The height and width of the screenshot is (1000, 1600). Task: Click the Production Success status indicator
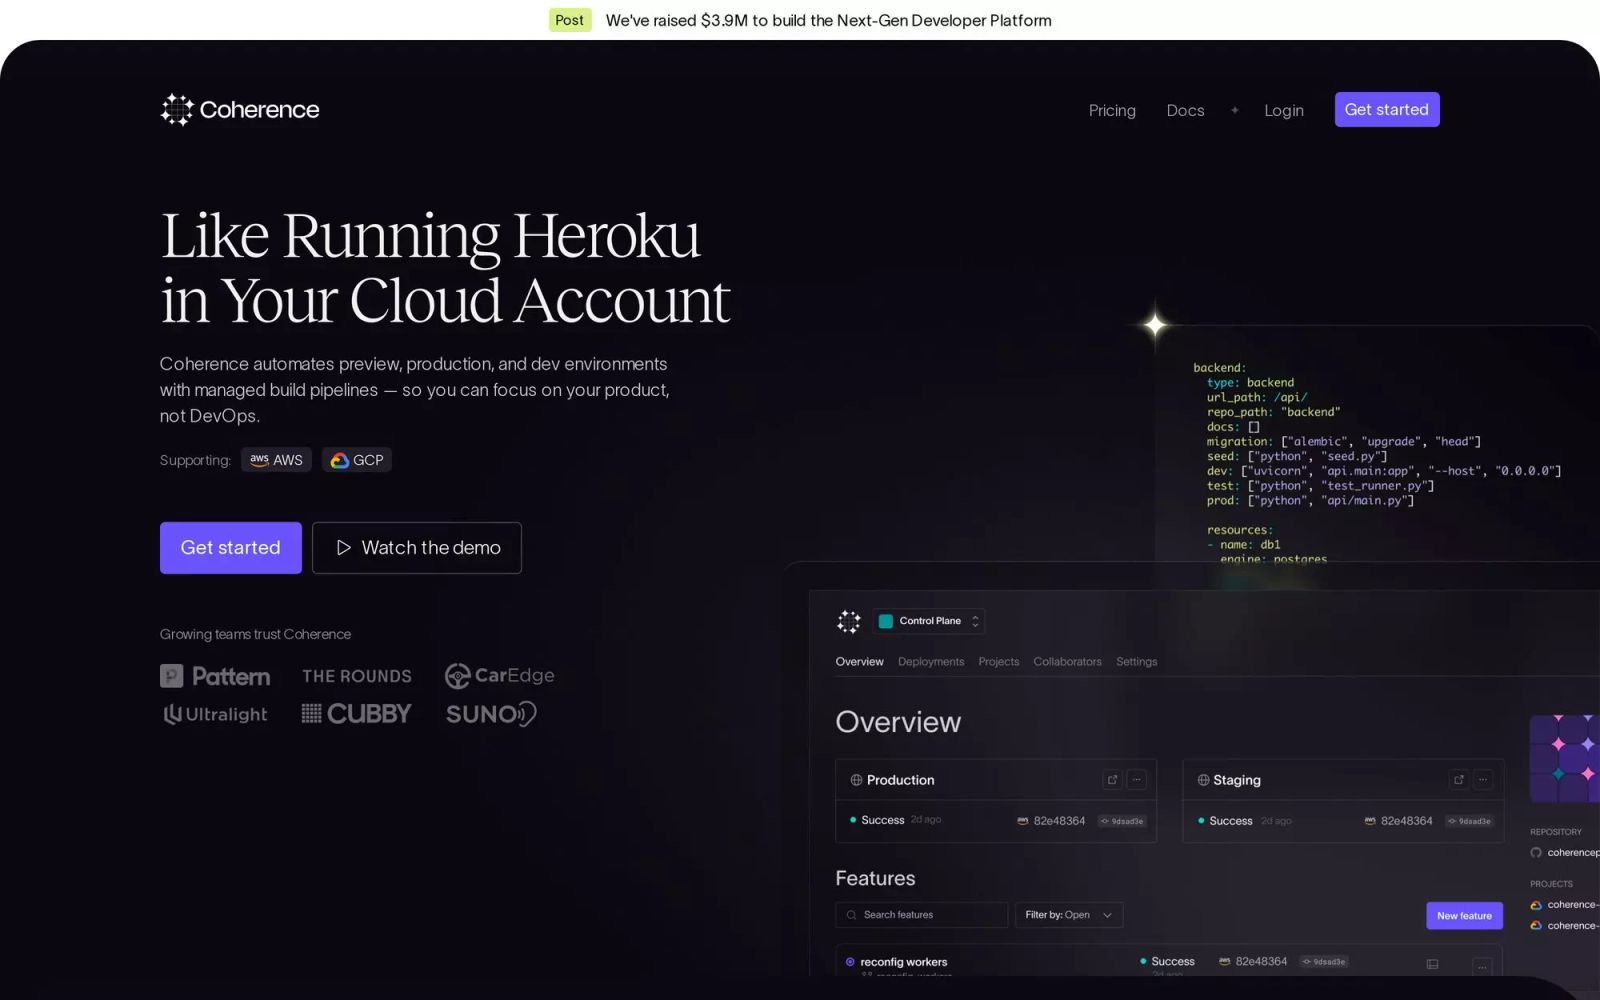click(877, 820)
